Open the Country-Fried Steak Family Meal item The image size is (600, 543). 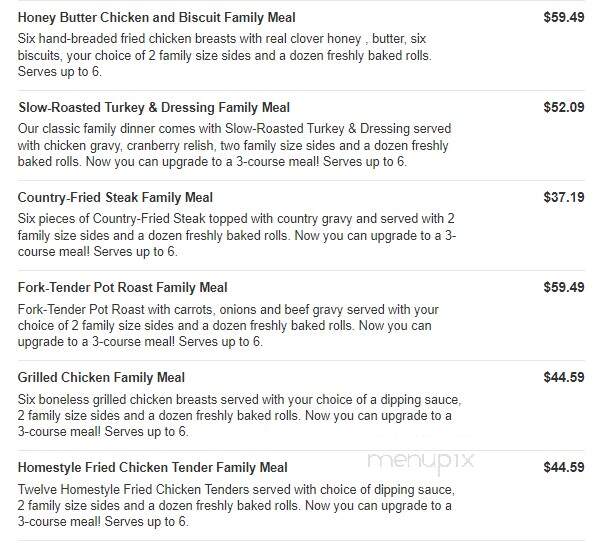115,197
